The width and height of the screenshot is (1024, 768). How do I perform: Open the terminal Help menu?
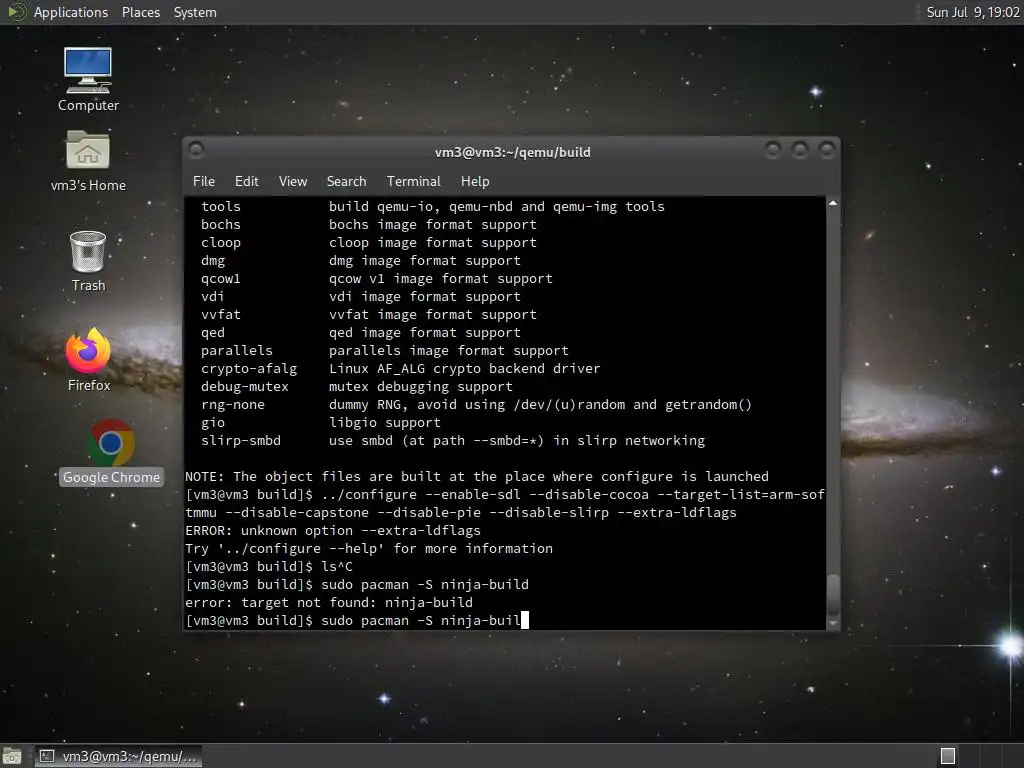point(475,182)
